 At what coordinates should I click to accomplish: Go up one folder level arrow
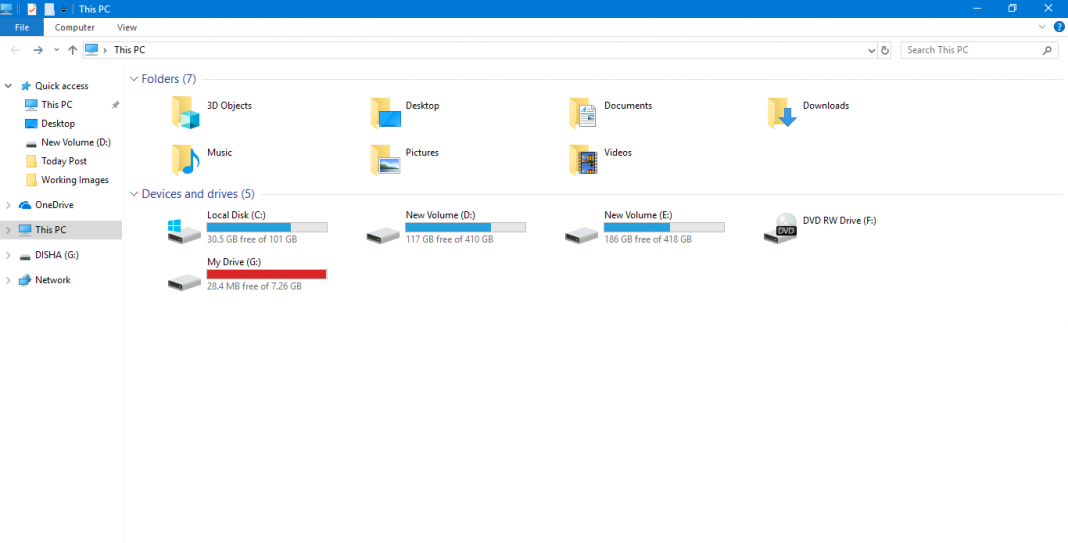point(72,50)
